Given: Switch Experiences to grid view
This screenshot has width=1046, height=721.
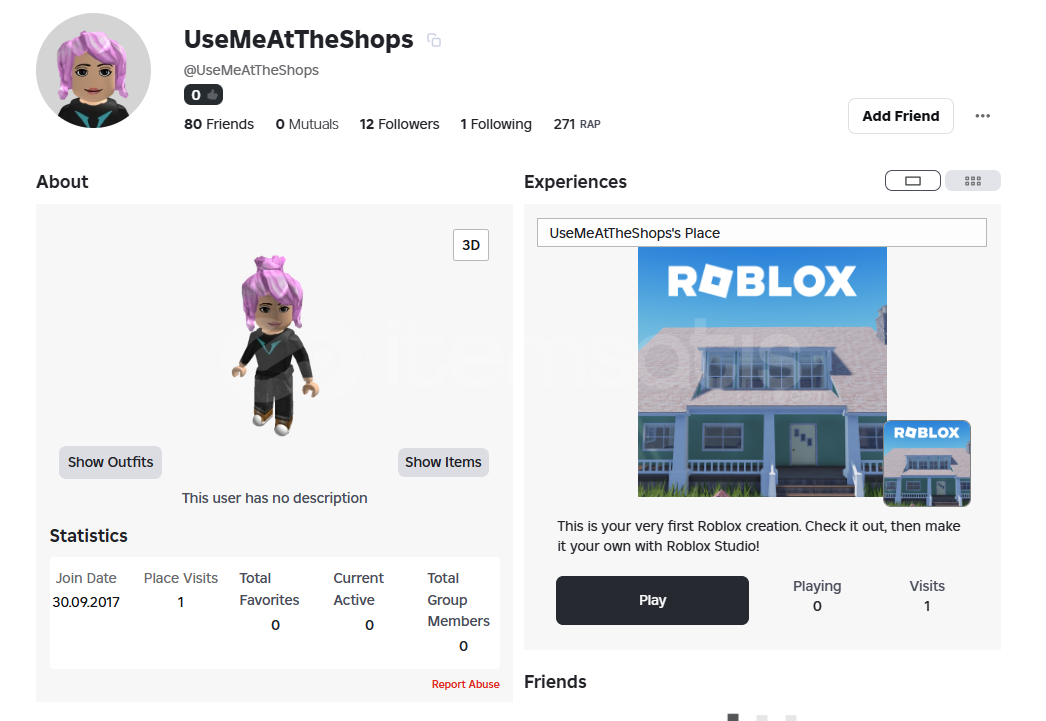Looking at the screenshot, I should (973, 181).
